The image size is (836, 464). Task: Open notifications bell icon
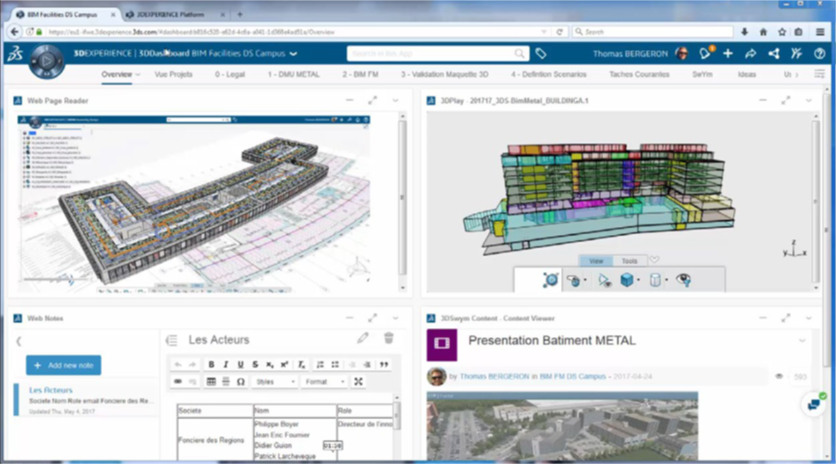coord(705,53)
